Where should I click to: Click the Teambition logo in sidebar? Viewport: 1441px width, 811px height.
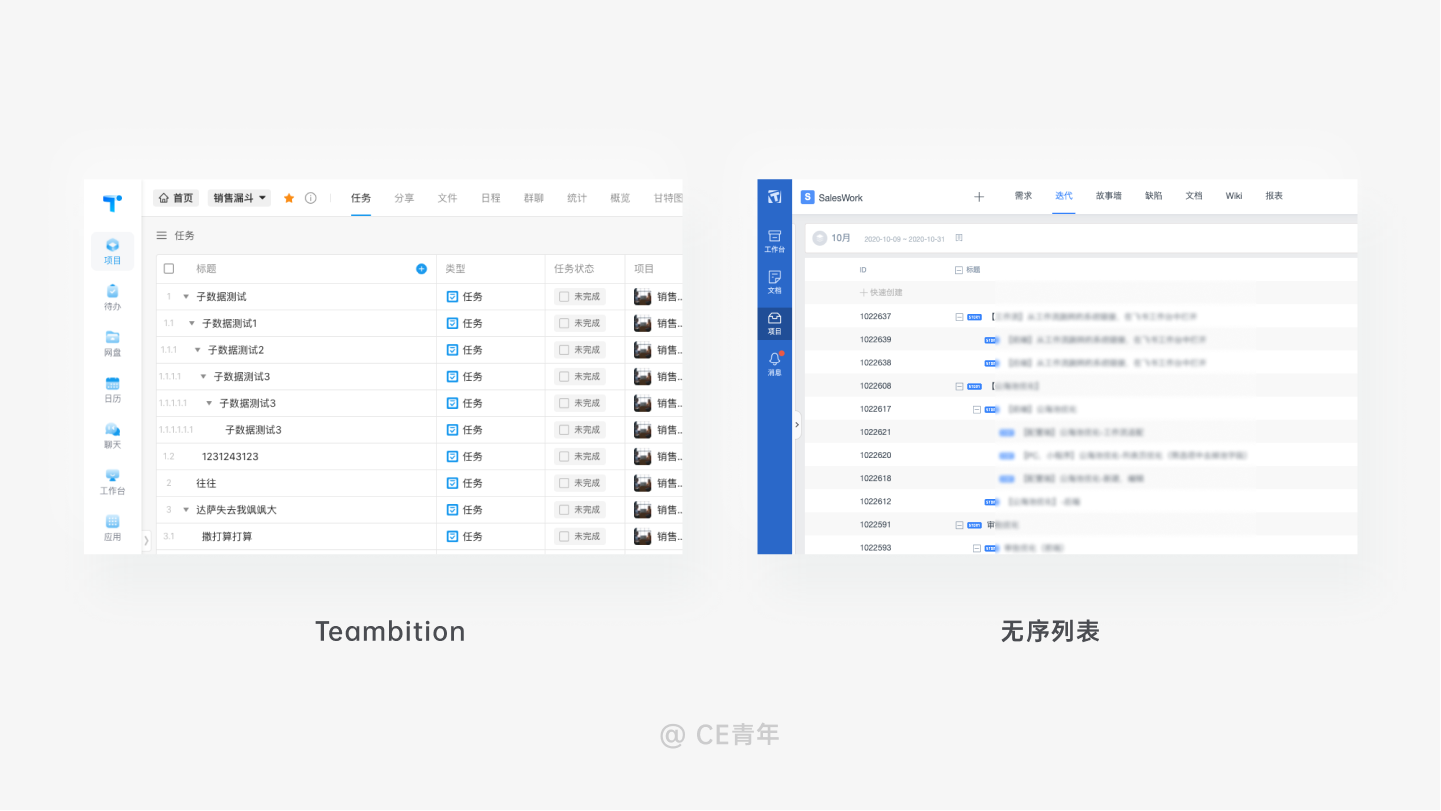click(x=112, y=203)
